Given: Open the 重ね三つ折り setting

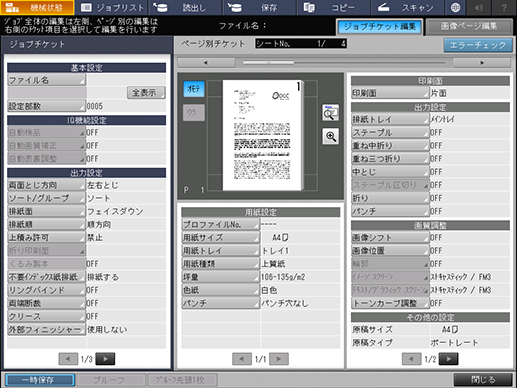Looking at the screenshot, I should [390, 159].
